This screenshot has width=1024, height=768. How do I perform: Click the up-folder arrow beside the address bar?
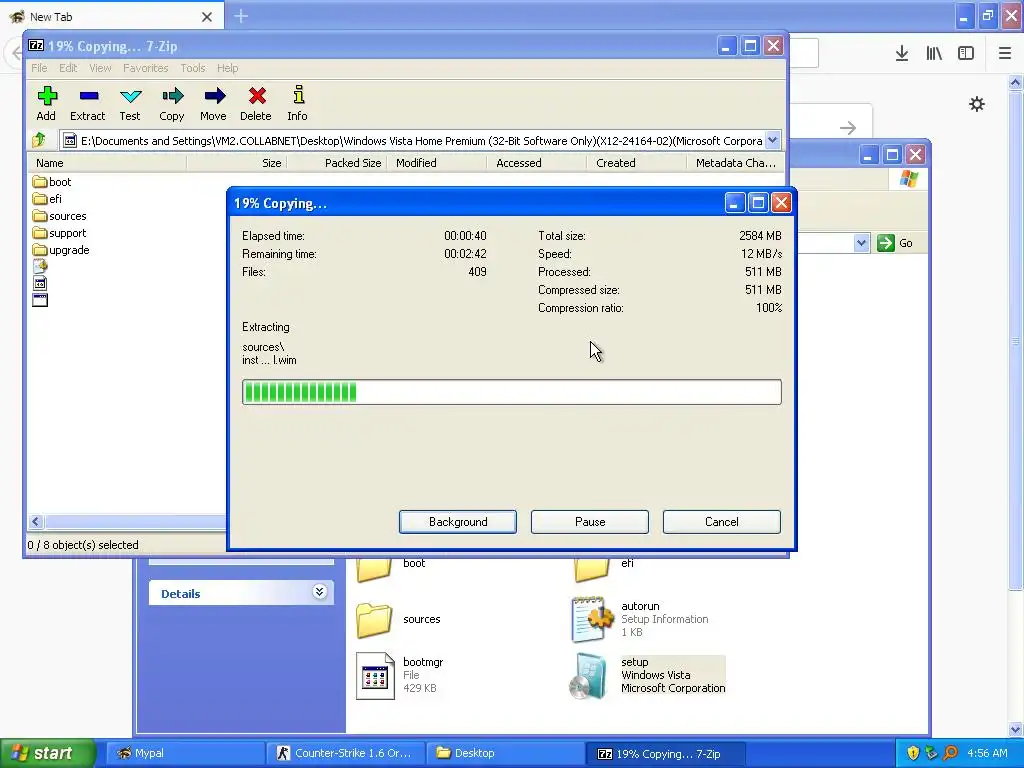[39, 140]
